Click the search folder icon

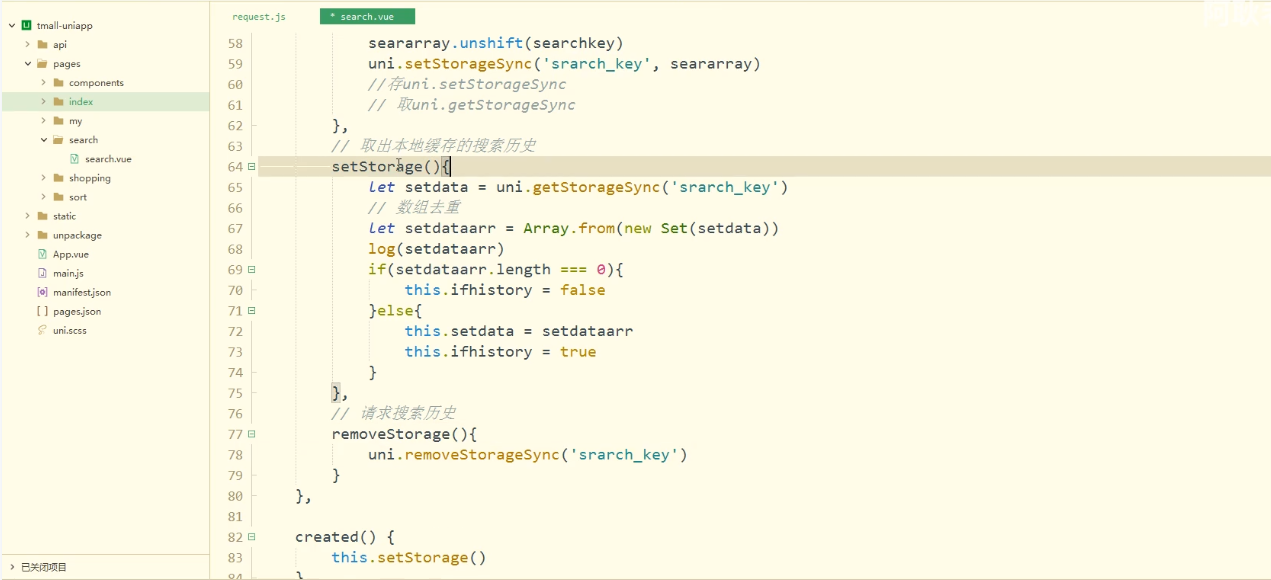pos(58,139)
